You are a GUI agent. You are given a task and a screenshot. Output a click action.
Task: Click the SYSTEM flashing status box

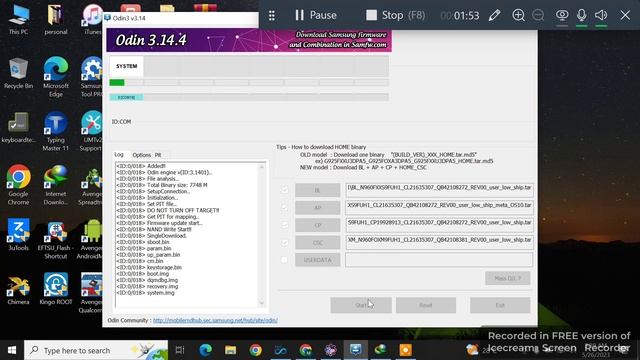(127, 66)
